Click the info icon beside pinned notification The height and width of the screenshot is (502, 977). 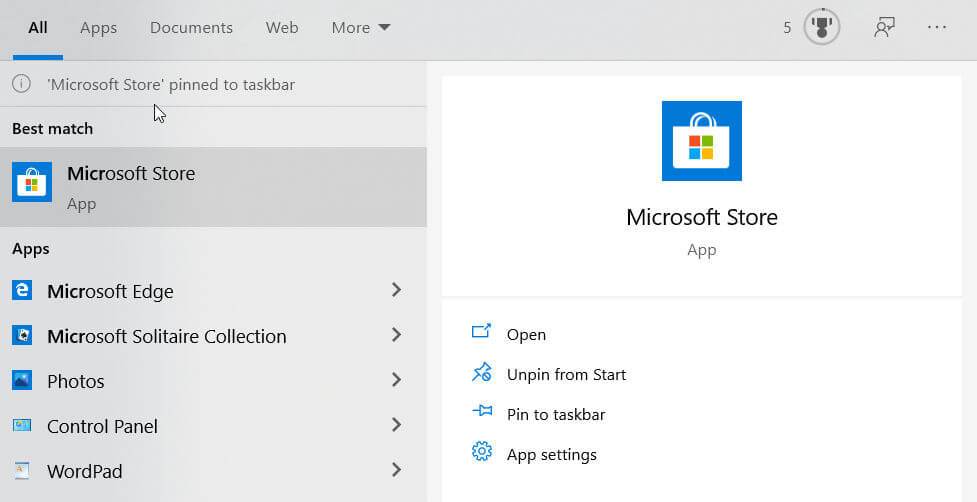pyautogui.click(x=21, y=83)
